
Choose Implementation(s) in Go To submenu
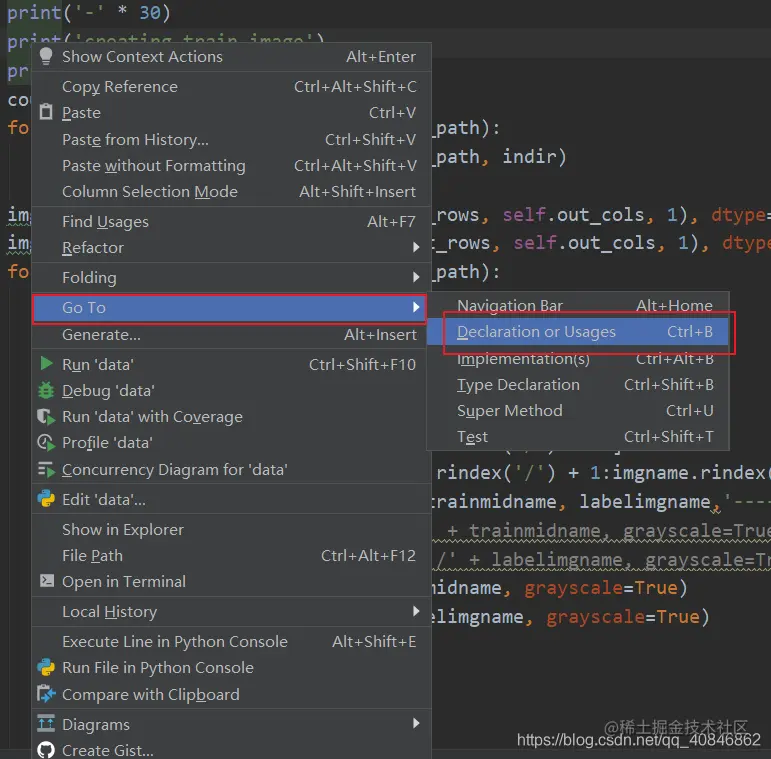pyautogui.click(x=578, y=359)
